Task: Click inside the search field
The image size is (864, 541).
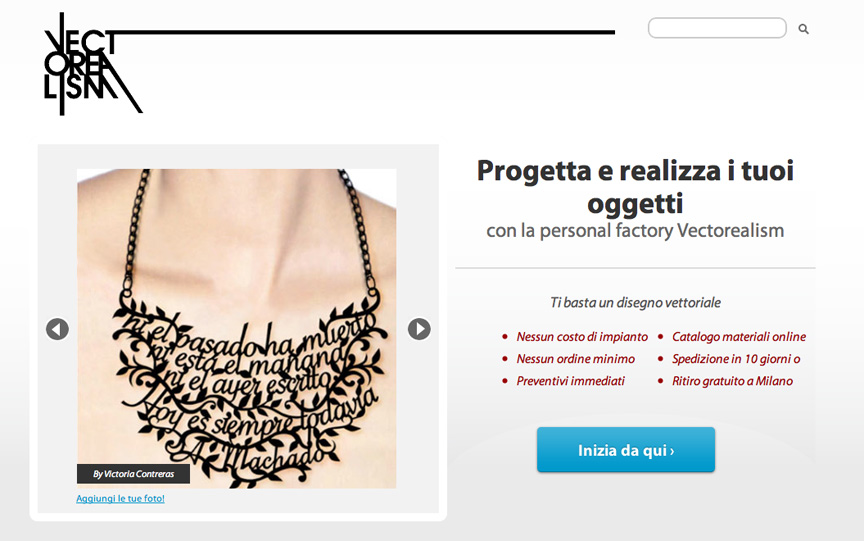Action: [717, 28]
